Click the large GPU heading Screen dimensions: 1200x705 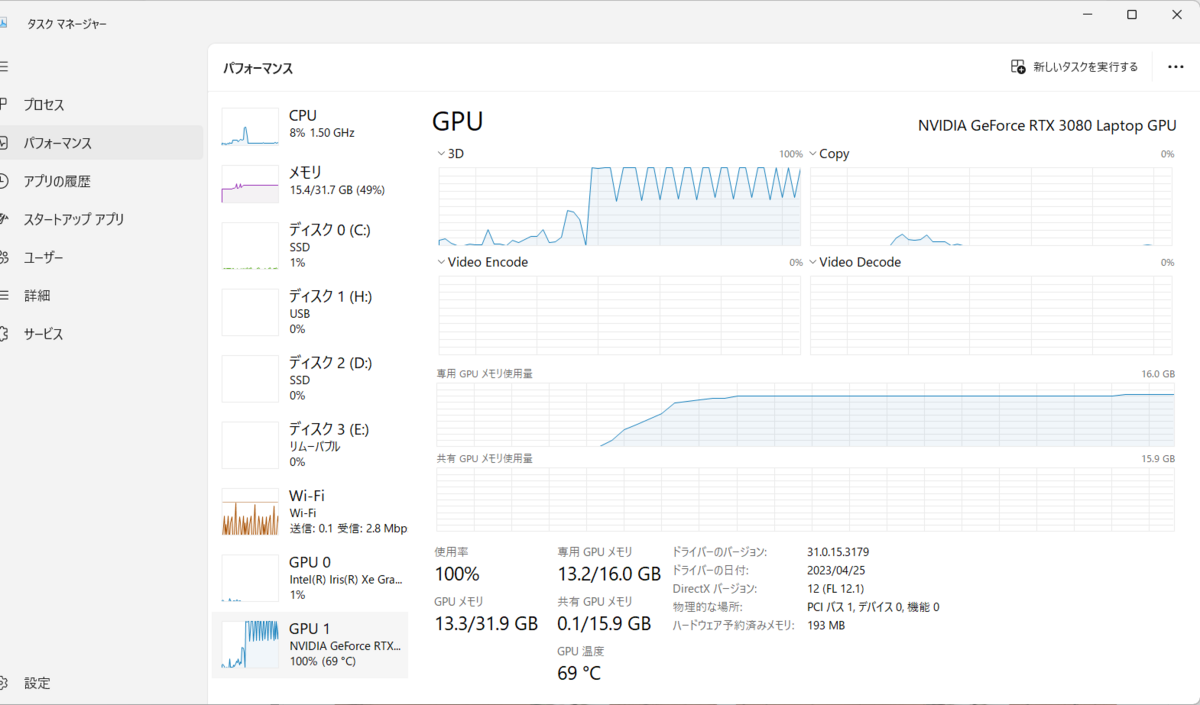click(x=458, y=122)
